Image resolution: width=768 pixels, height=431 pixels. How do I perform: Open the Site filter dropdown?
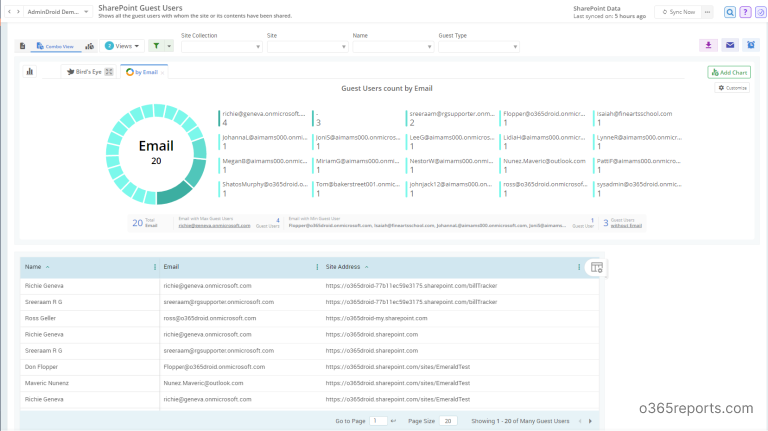(308, 47)
